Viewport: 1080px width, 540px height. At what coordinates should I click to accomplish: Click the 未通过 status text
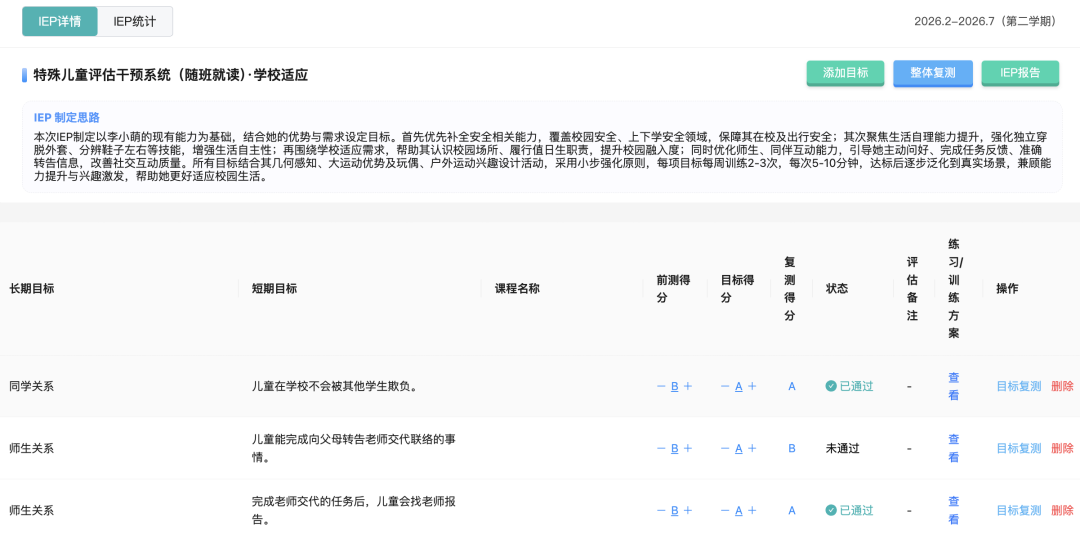pyautogui.click(x=842, y=448)
